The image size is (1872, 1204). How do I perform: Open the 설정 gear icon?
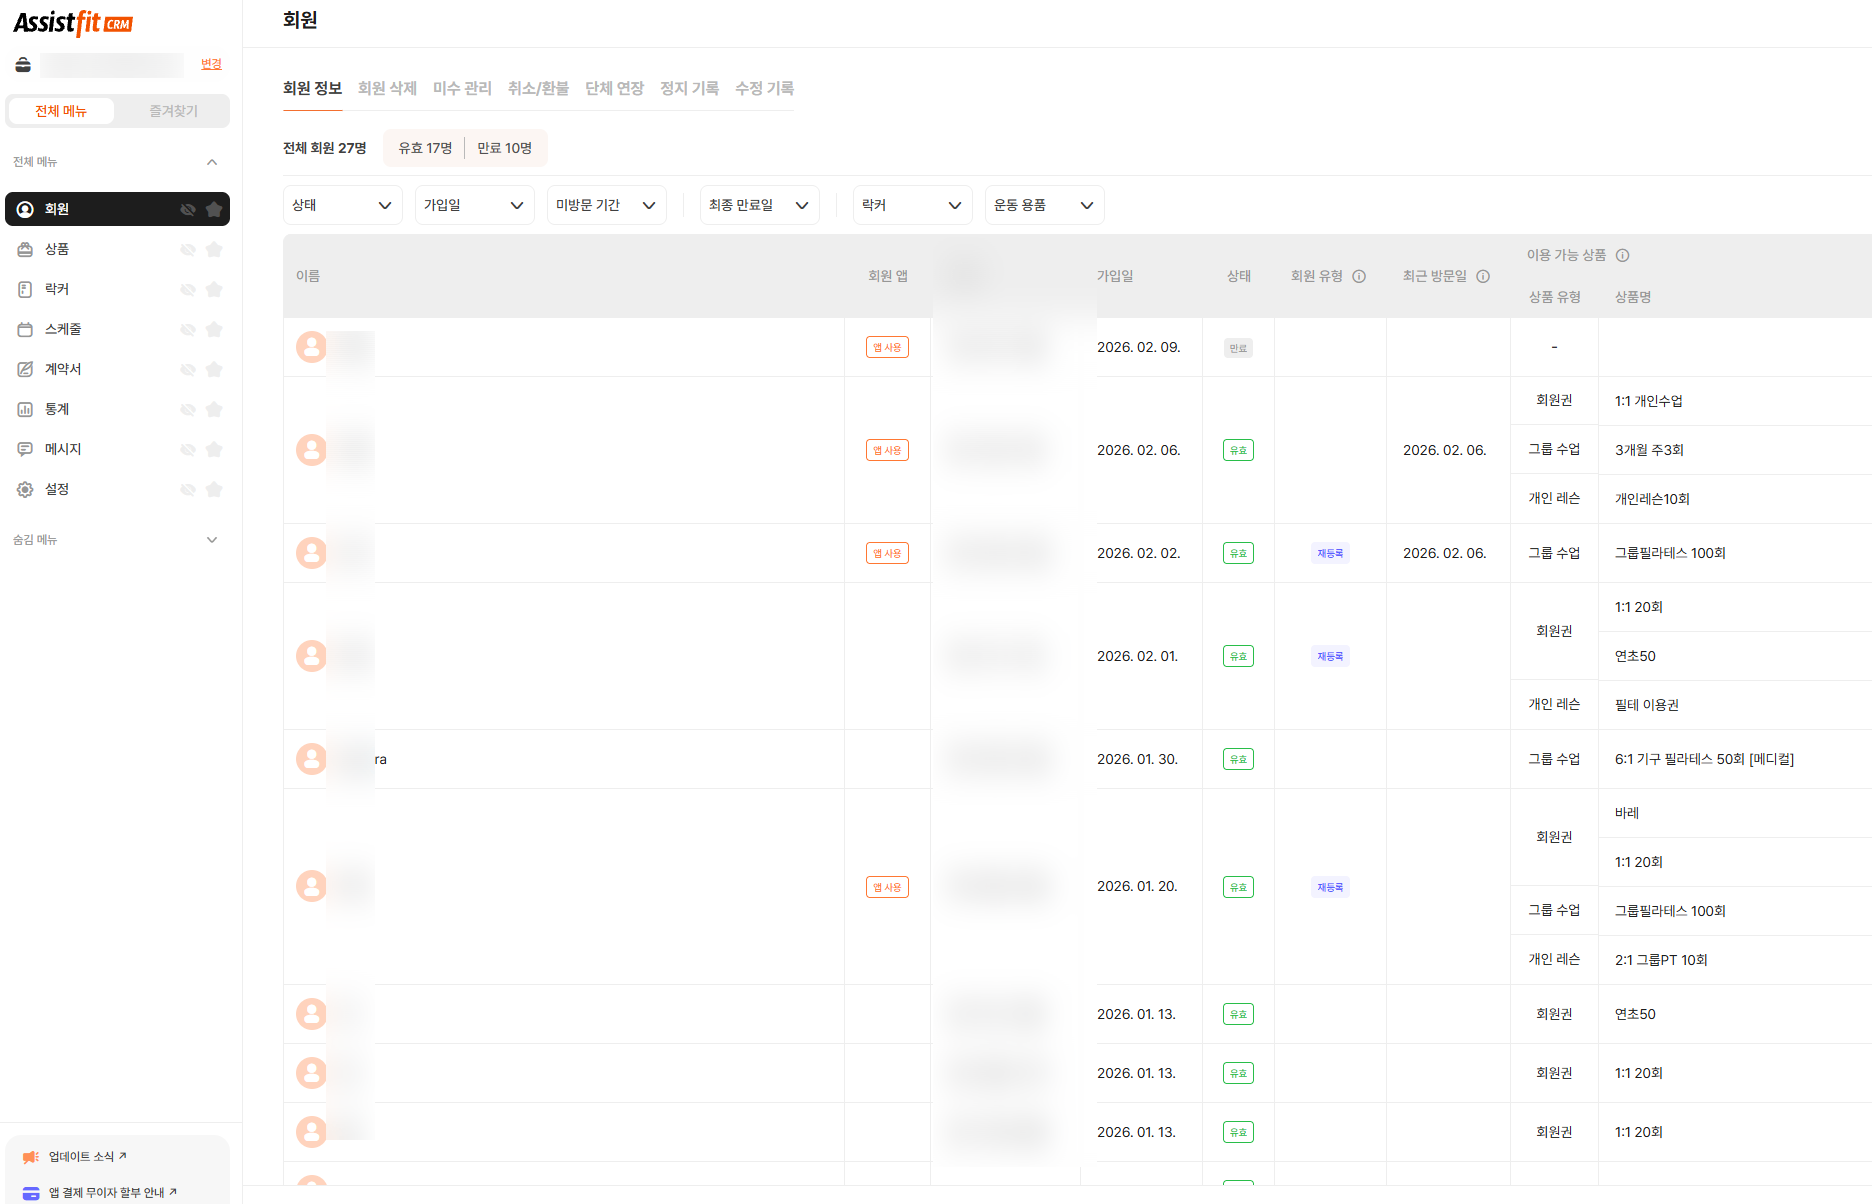25,489
